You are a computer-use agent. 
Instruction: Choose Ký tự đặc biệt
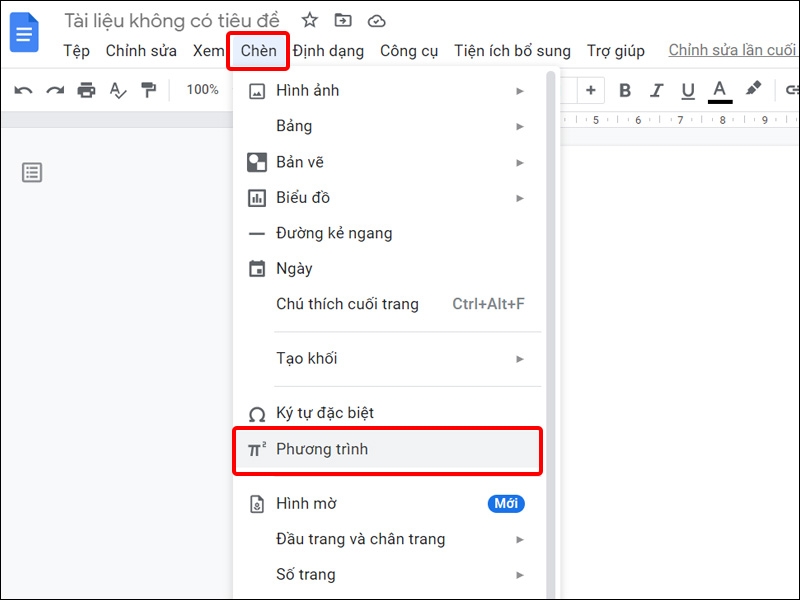pos(387,413)
